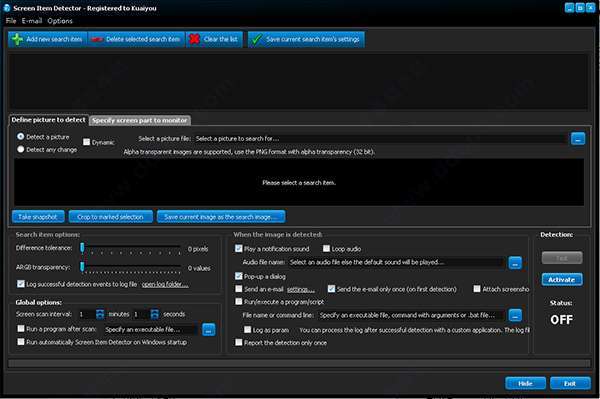Viewport: 600px width, 399px height.
Task: Open the browse button for picture file
Action: (x=578, y=139)
